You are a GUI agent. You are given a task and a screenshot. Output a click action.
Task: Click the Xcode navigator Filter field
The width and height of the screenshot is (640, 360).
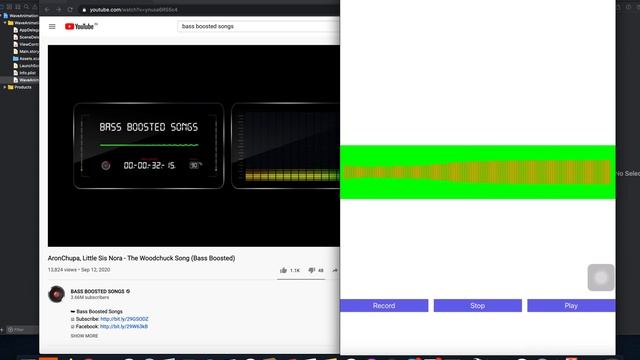23,330
